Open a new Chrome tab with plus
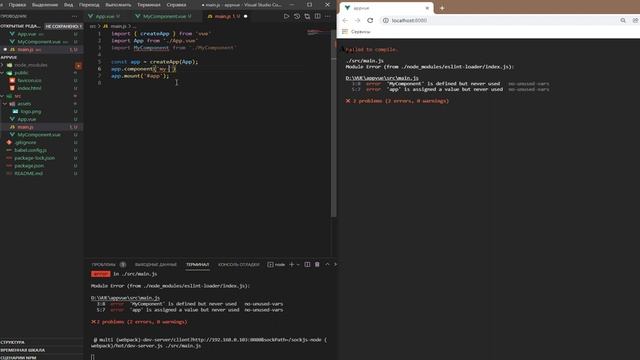Screen dimensions: 640x360 pos(442,8)
